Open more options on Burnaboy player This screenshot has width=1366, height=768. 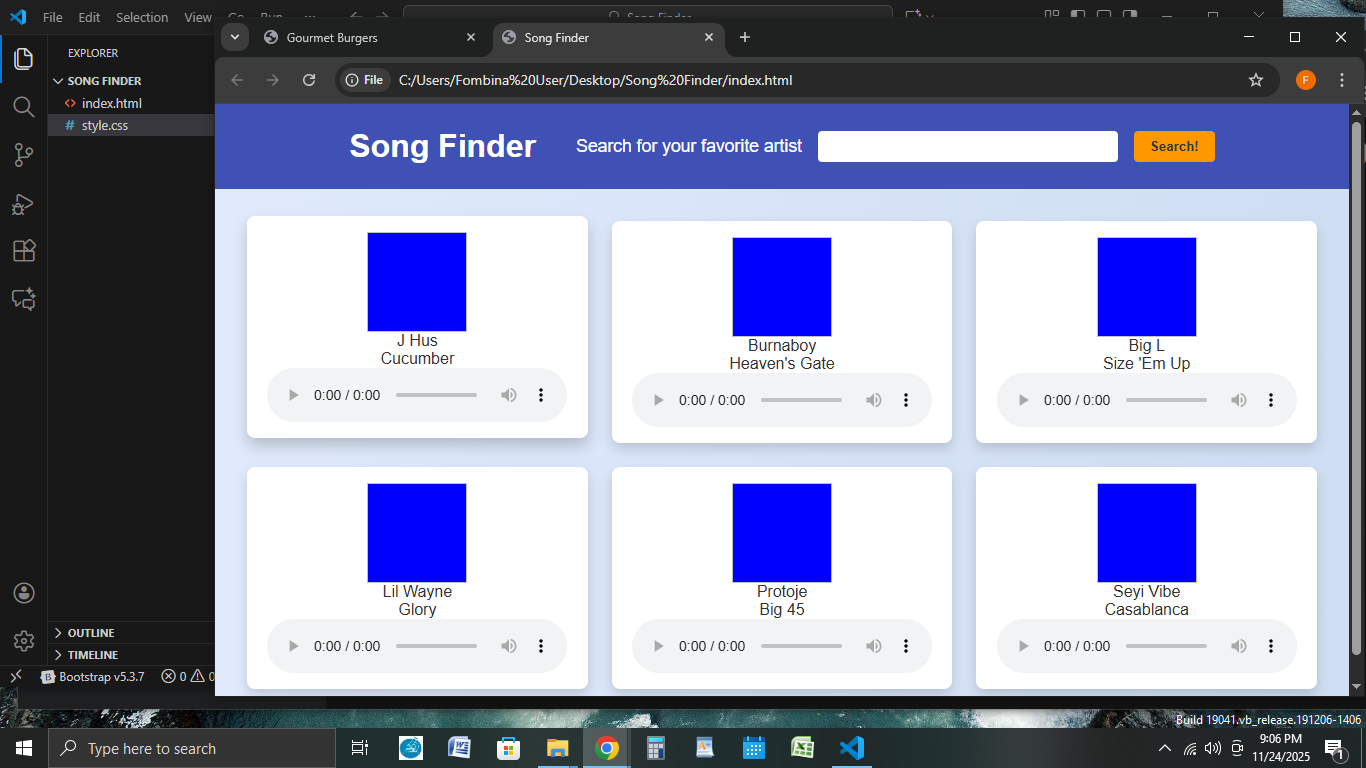pos(906,400)
